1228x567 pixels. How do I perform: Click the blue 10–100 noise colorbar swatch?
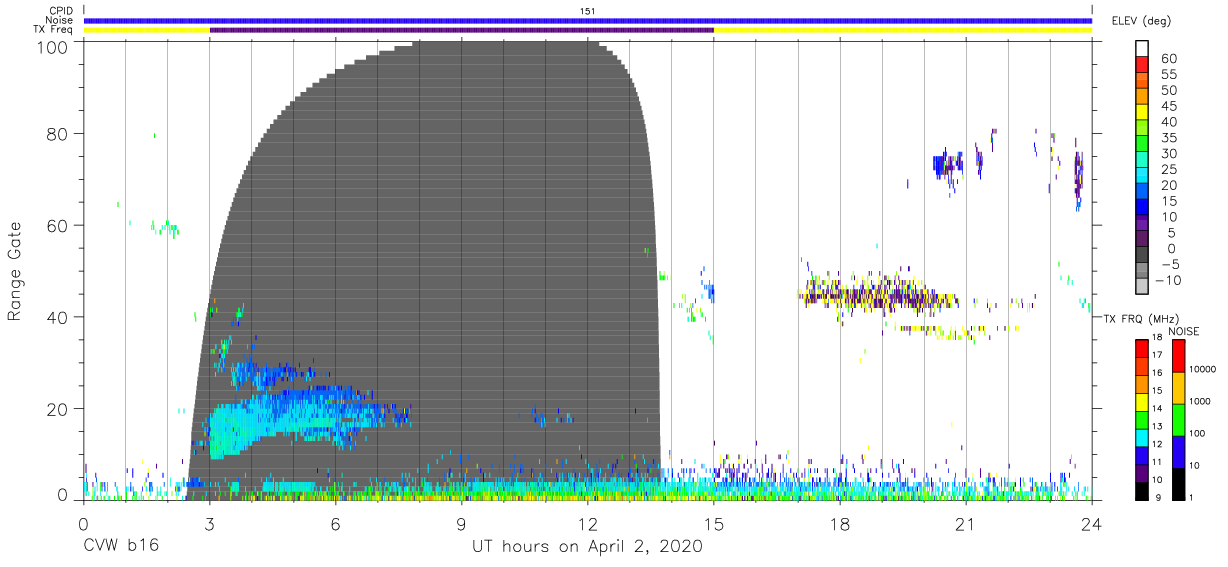pos(1178,452)
